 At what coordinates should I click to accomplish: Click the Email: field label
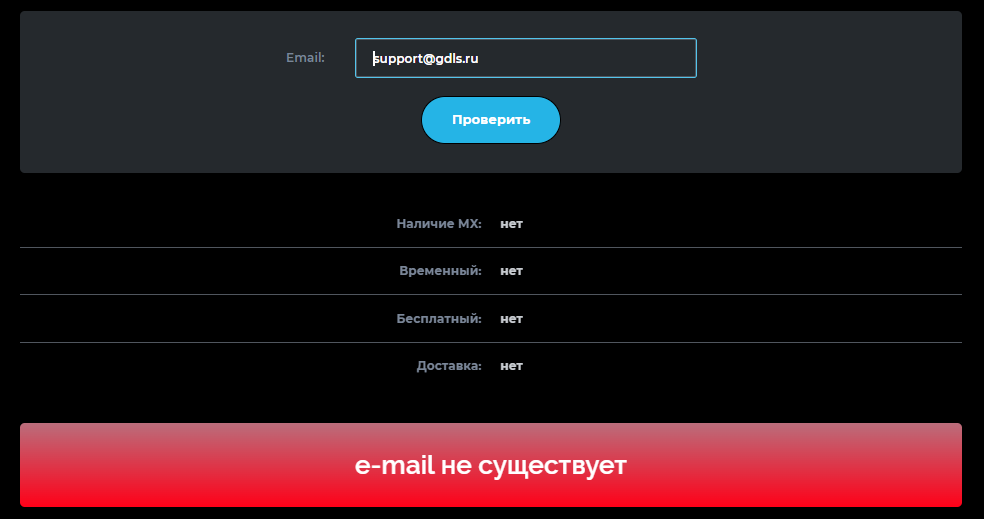(x=306, y=58)
